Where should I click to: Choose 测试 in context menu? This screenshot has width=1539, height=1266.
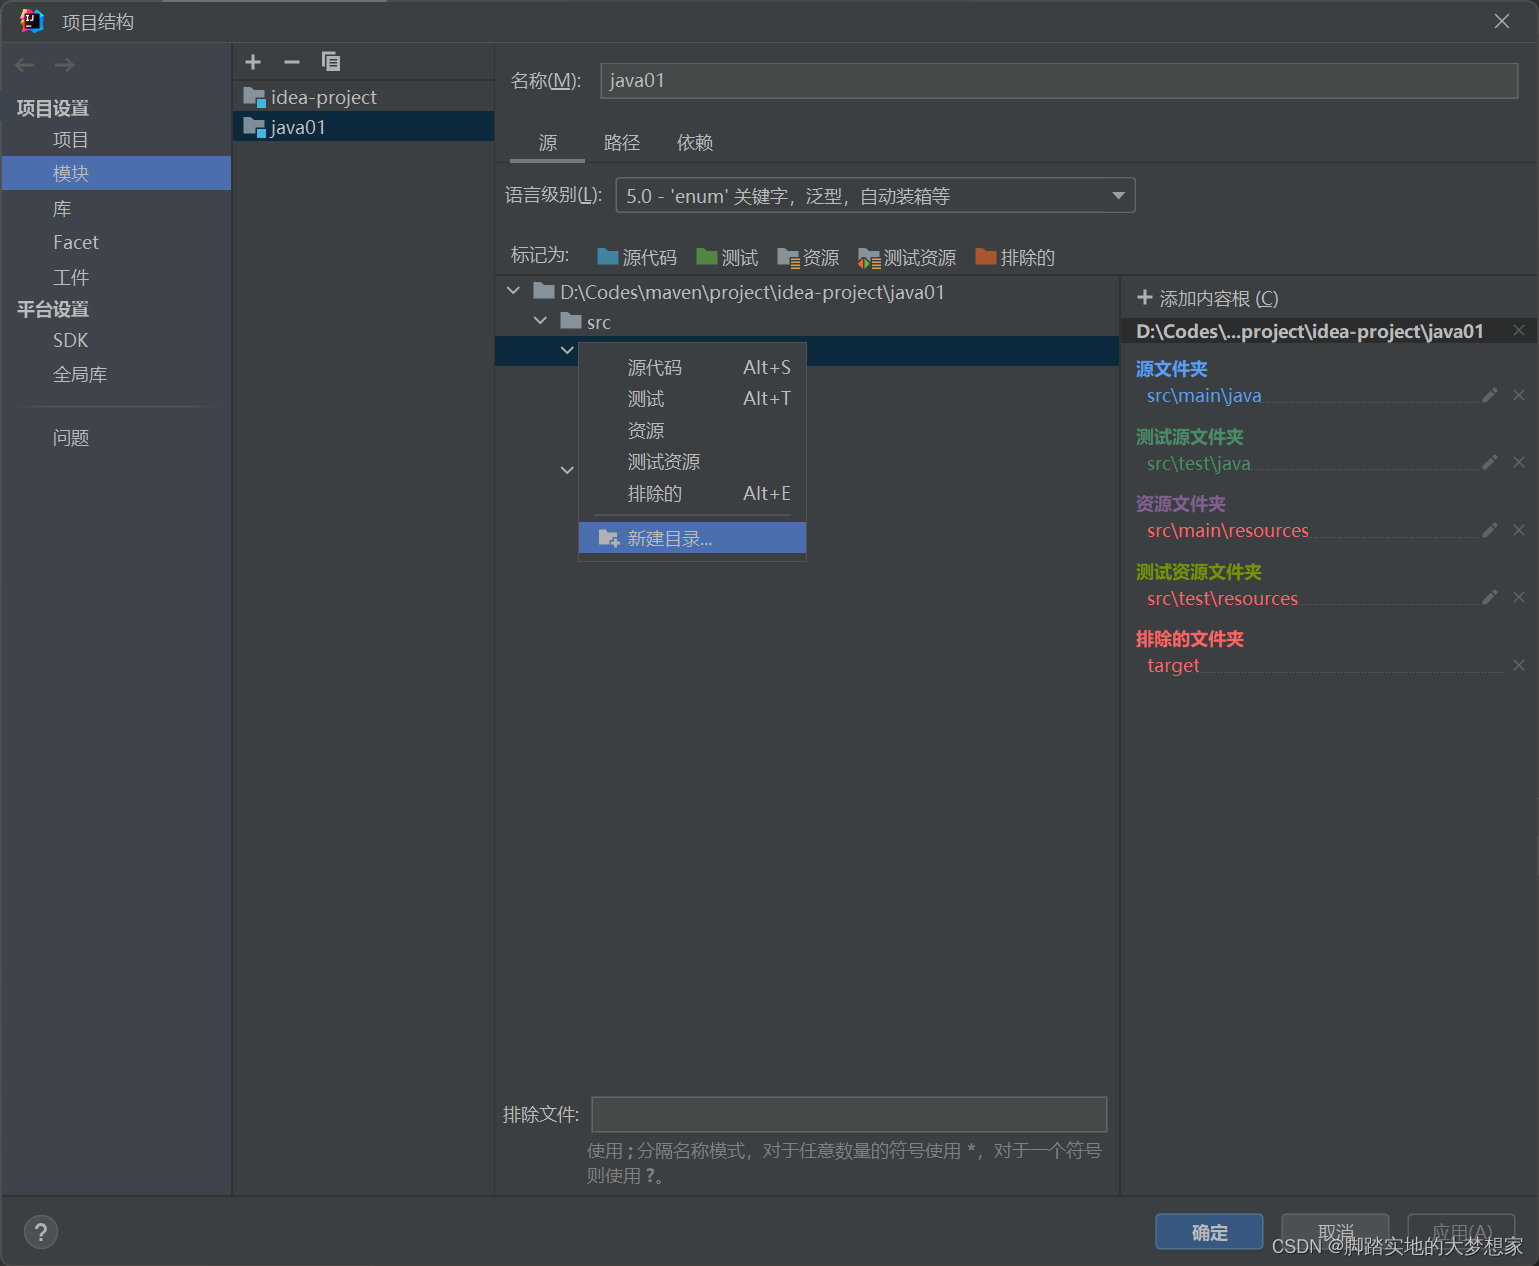692,399
